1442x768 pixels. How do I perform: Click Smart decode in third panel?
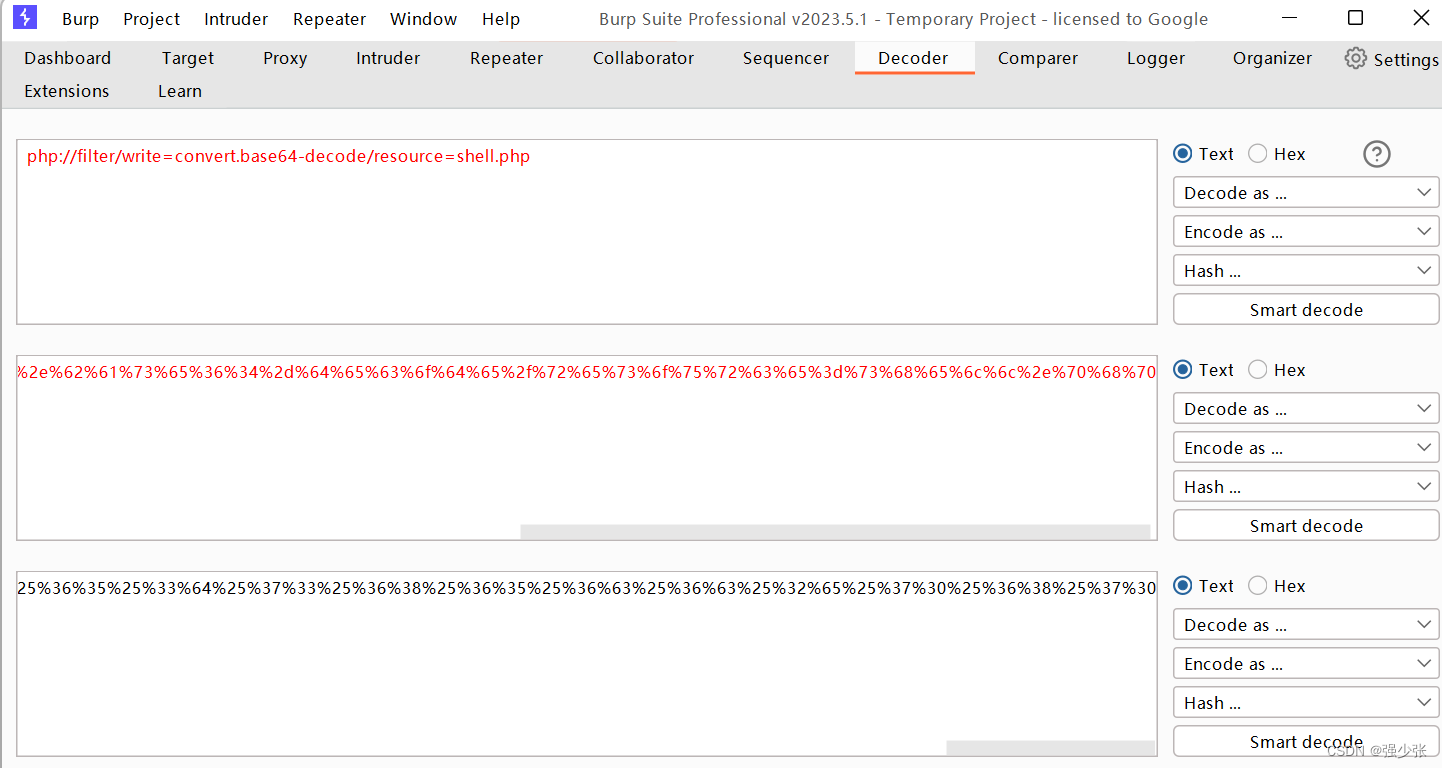[x=1306, y=742]
